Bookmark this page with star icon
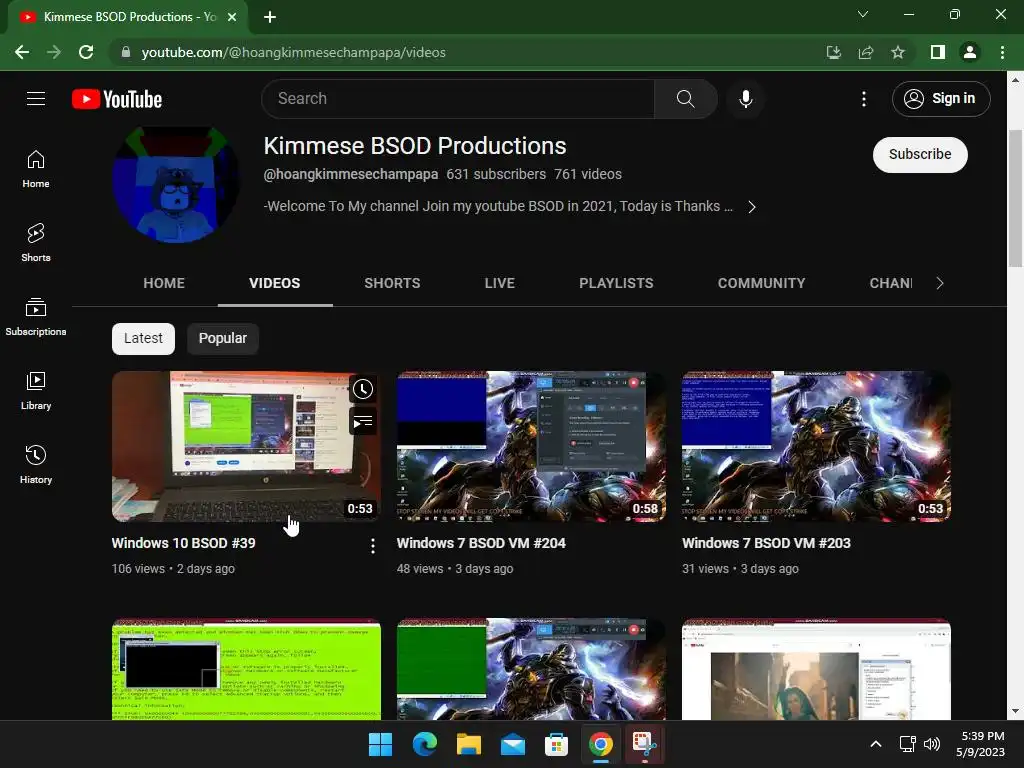This screenshot has height=768, width=1024. pyautogui.click(x=898, y=52)
